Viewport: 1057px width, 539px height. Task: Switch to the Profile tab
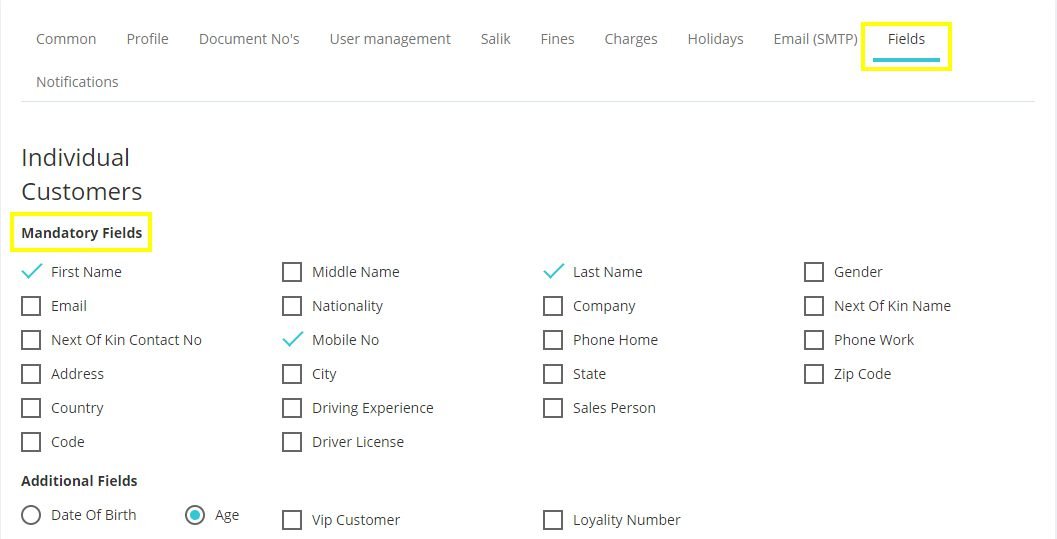[148, 39]
